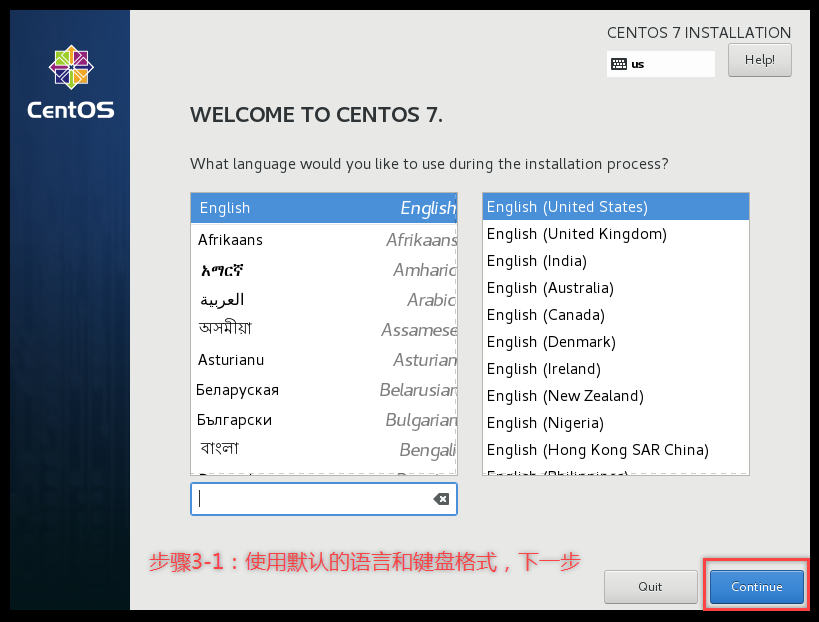
Task: Click the Continue button
Action: [x=756, y=586]
